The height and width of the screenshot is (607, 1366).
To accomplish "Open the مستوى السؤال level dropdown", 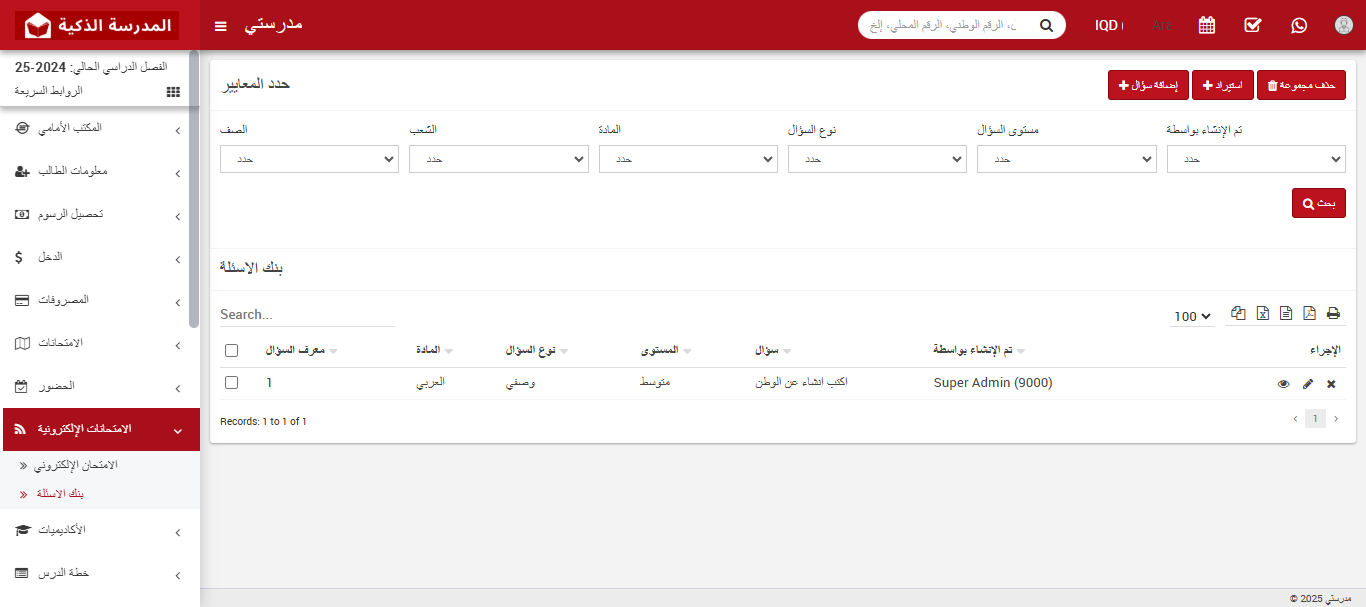I will [1066, 158].
